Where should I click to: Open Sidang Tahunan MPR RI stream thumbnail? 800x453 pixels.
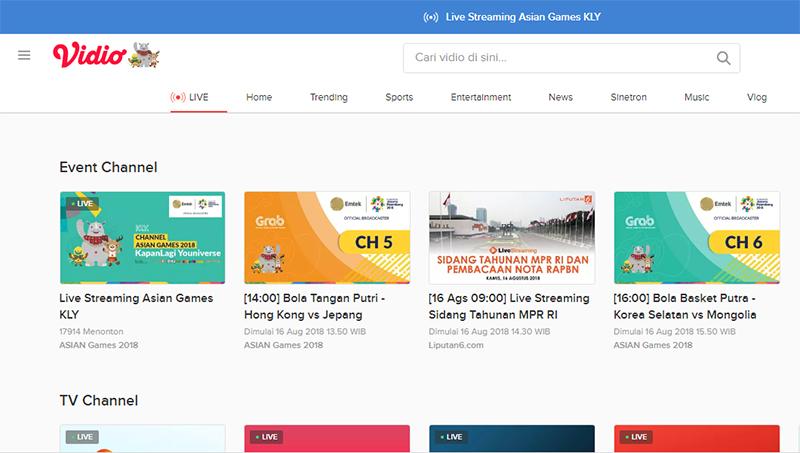pyautogui.click(x=511, y=237)
